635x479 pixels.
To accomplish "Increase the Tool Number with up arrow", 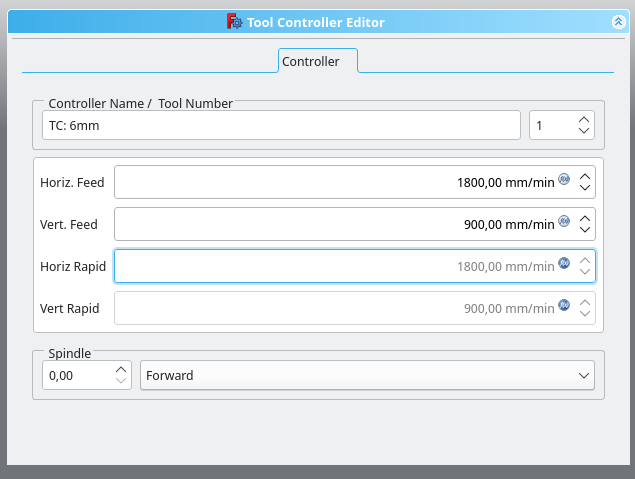I will point(584,120).
